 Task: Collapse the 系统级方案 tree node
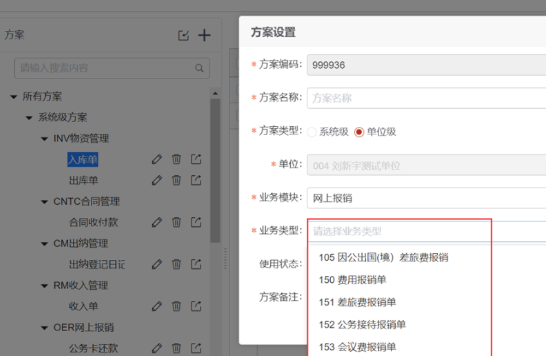(x=29, y=118)
